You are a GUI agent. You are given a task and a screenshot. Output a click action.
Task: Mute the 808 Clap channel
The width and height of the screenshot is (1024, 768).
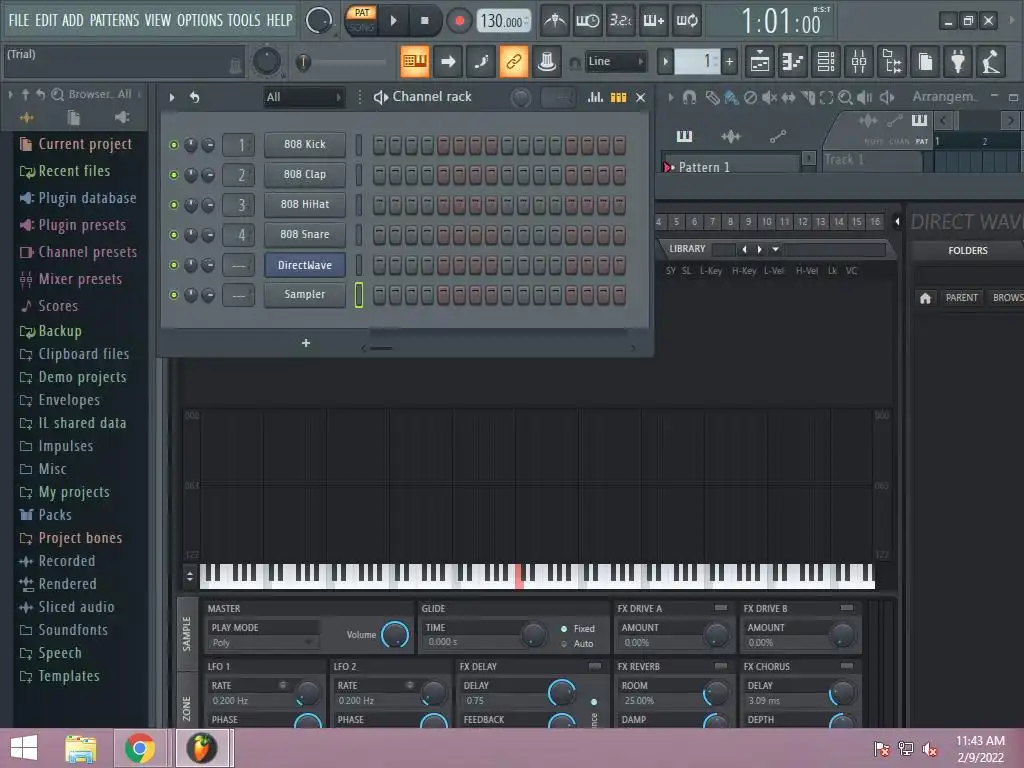[174, 175]
